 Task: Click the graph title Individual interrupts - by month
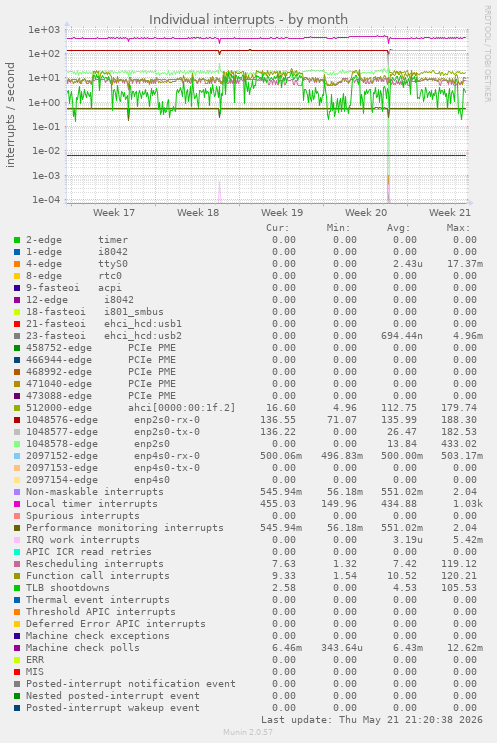[248, 19]
